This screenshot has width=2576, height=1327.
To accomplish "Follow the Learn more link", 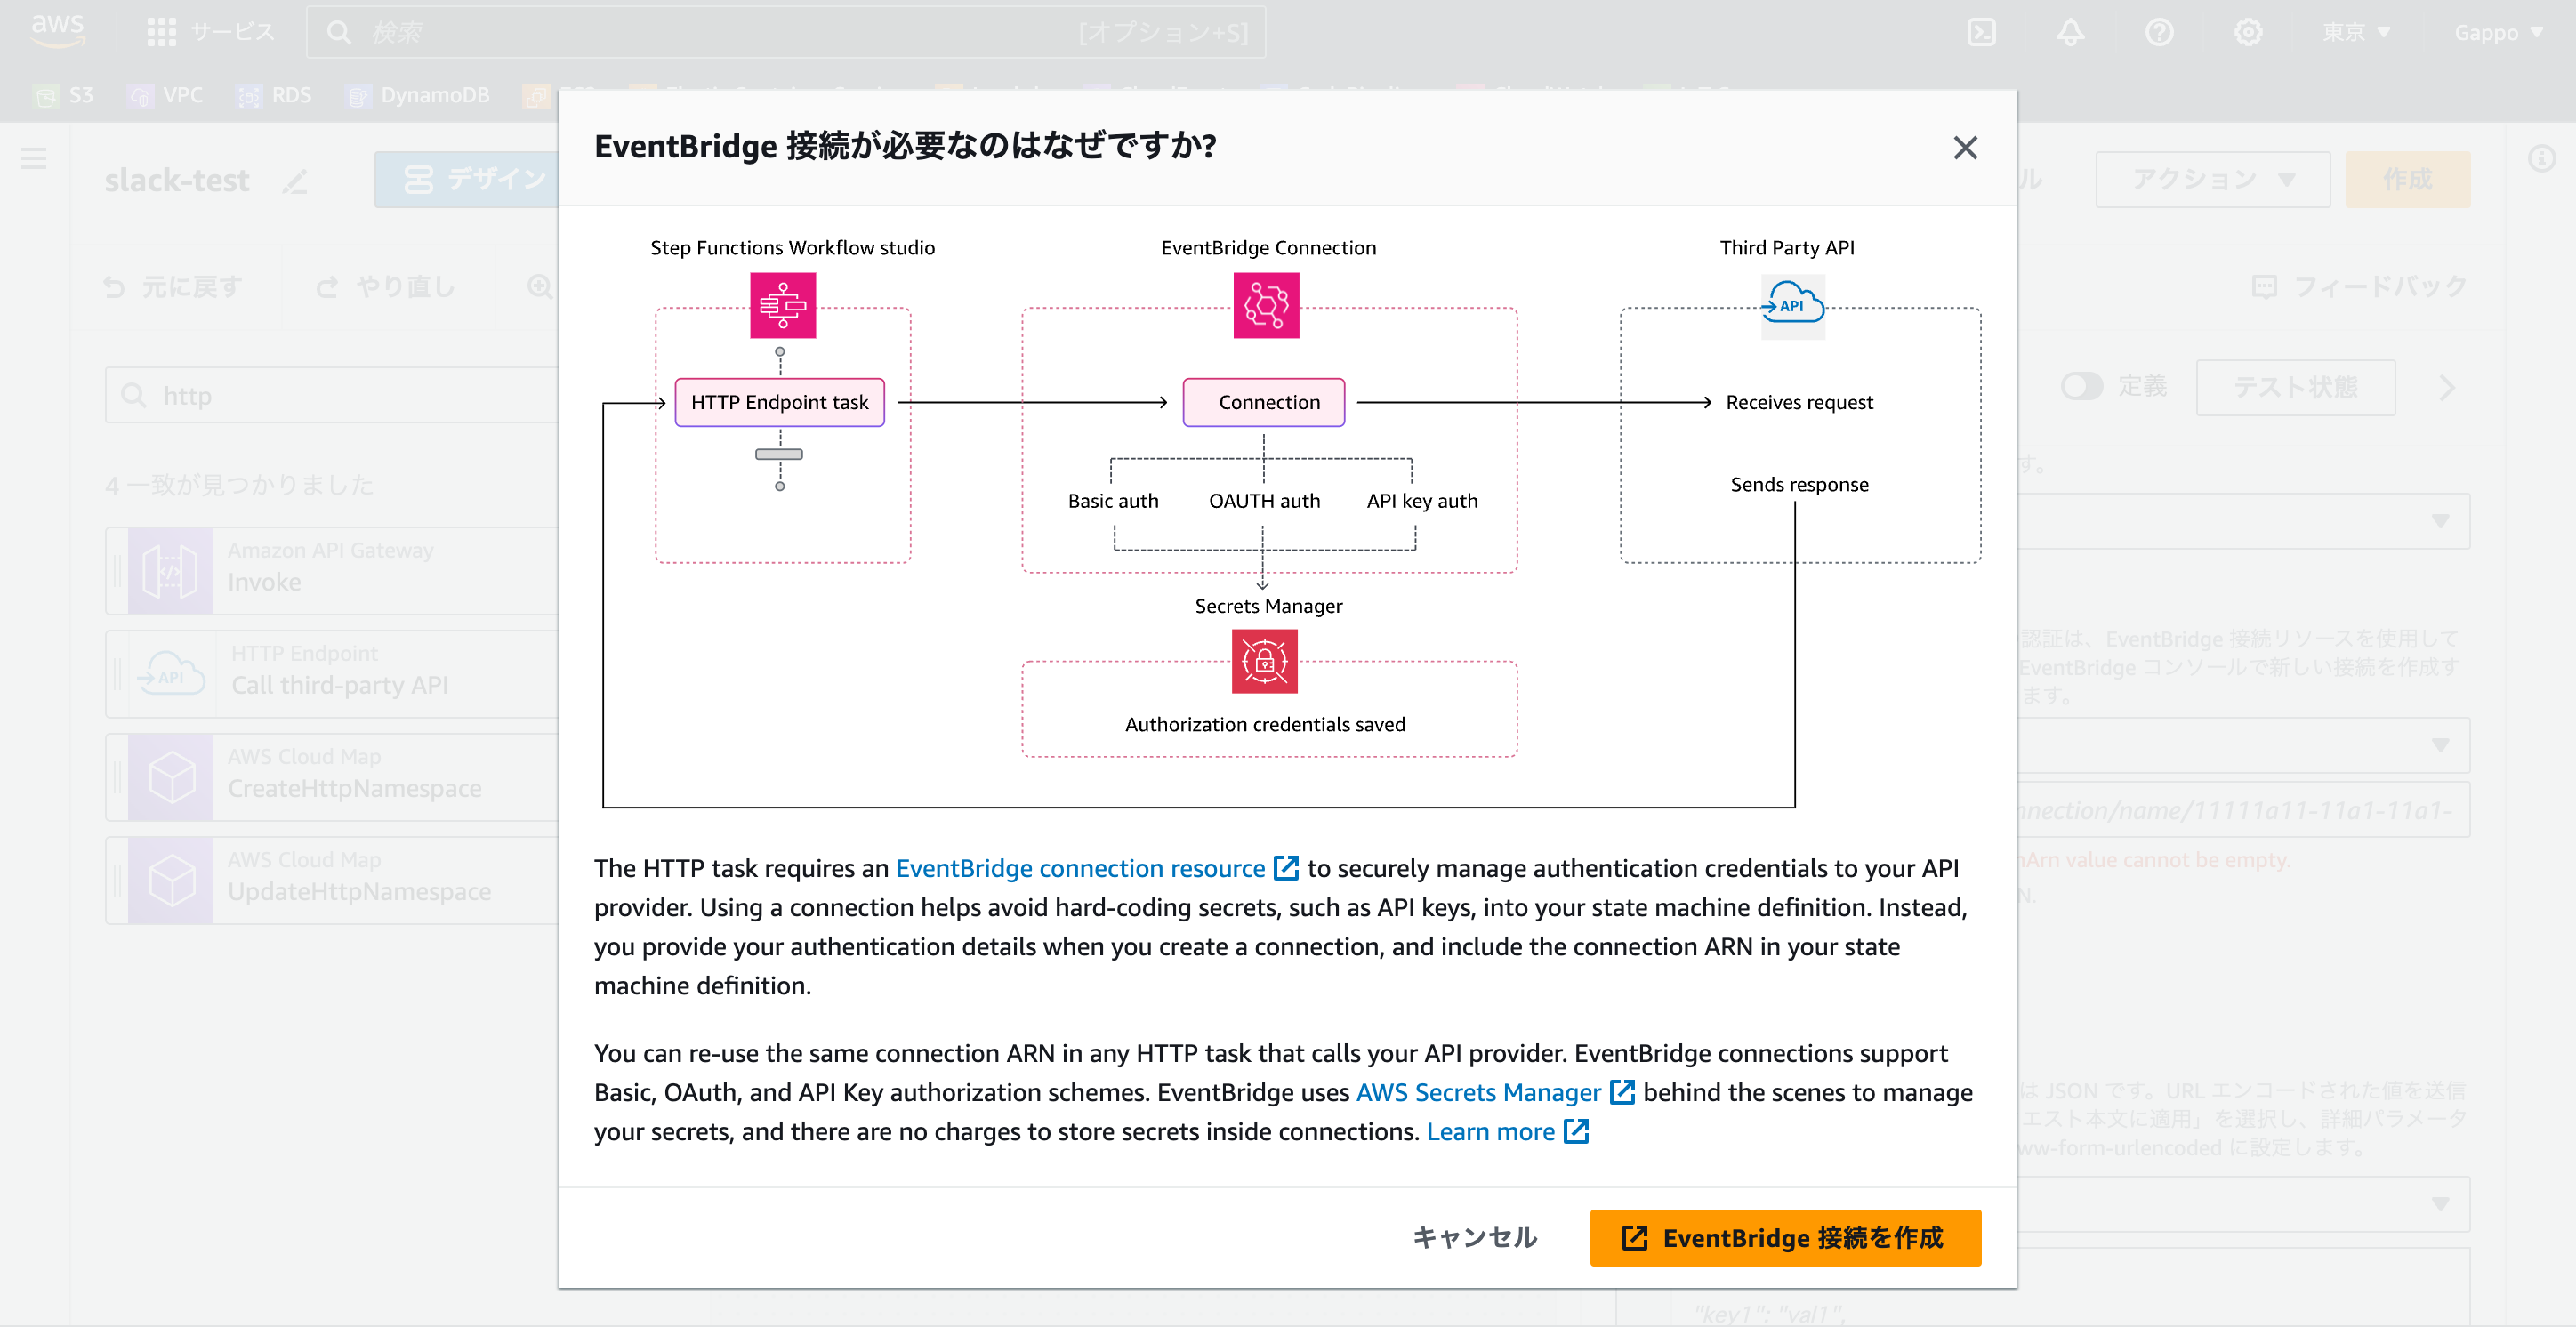I will (1490, 1131).
